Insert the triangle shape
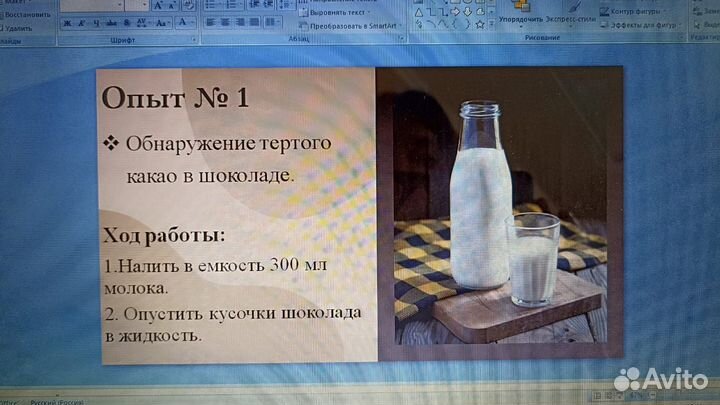This screenshot has width=720, height=405. point(419,13)
